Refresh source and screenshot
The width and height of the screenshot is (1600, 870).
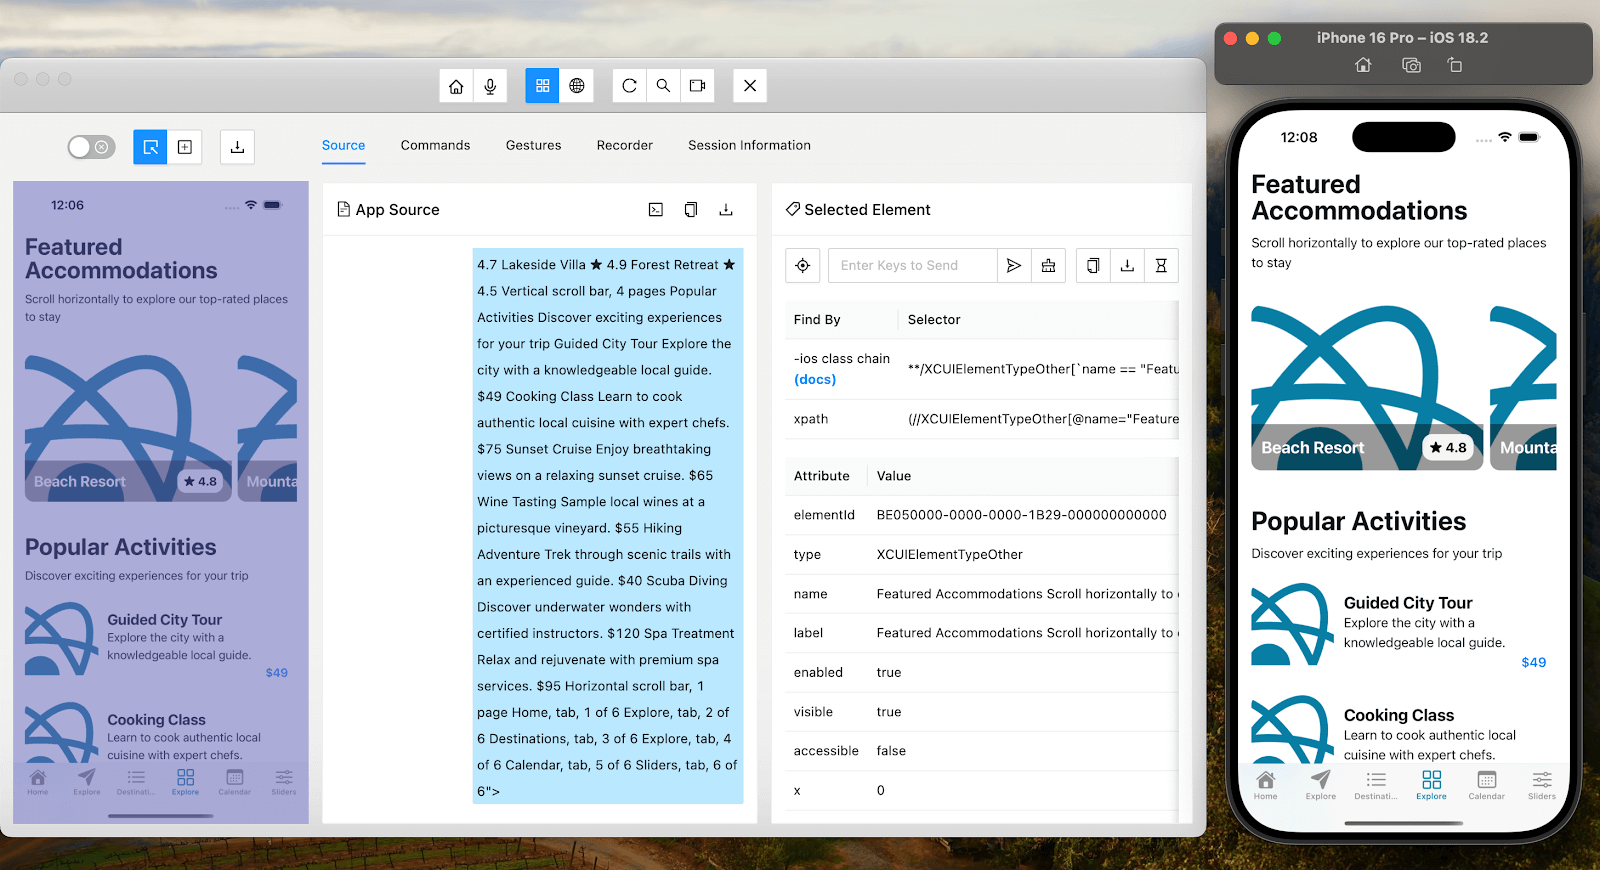click(x=629, y=86)
